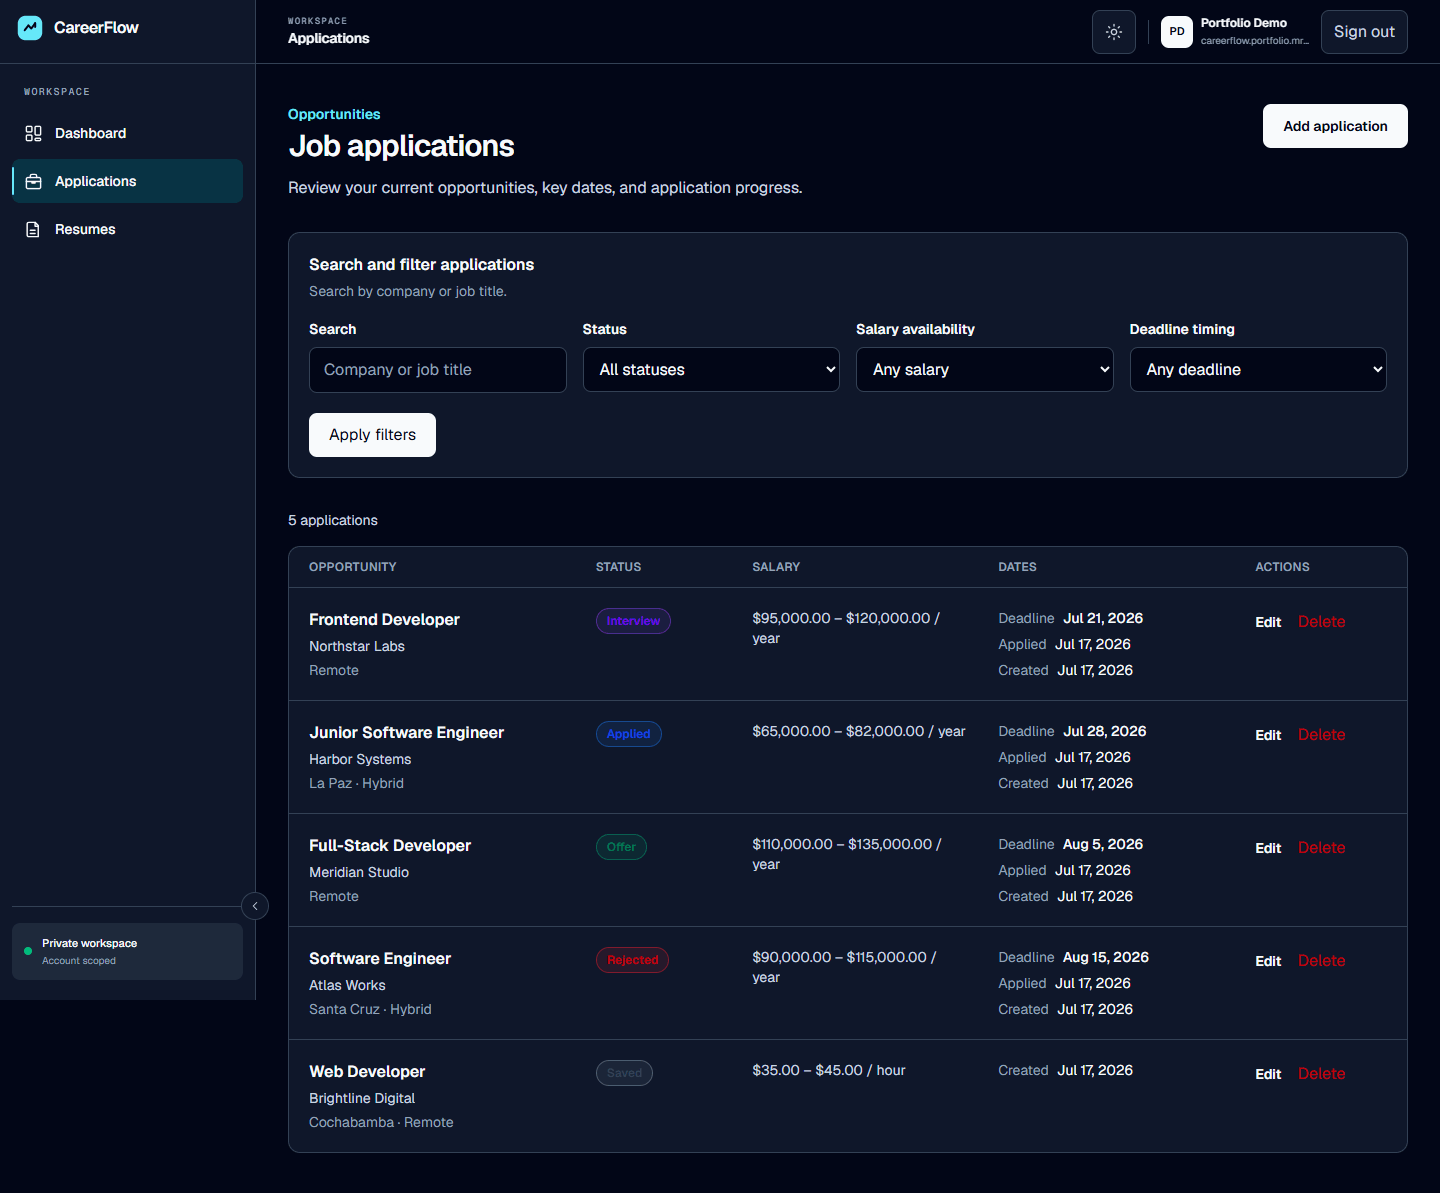Screen dimensions: 1440x1193
Task: Edit the Software Engineer application at Atlas Works
Action: (x=1268, y=961)
